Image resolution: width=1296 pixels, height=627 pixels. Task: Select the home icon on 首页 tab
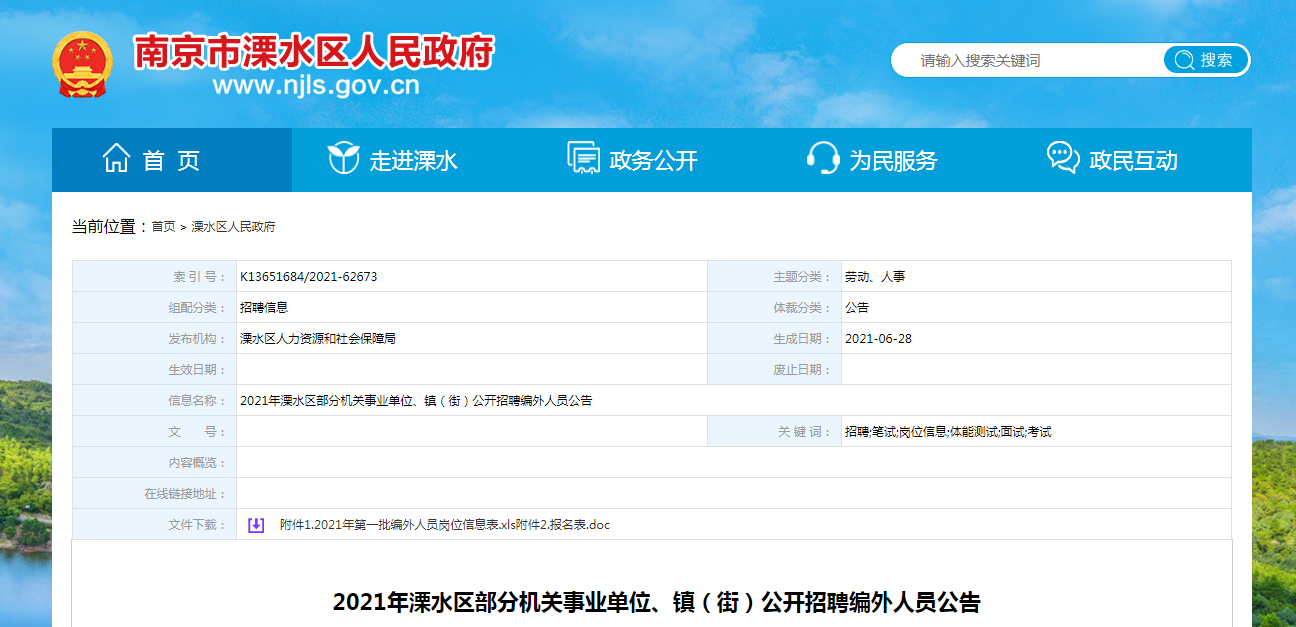click(x=119, y=156)
